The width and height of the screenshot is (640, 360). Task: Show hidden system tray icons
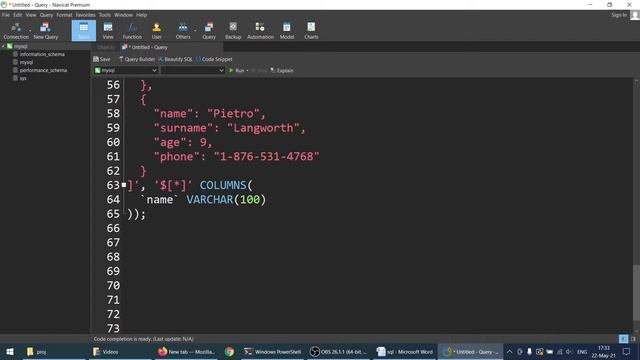click(x=509, y=351)
